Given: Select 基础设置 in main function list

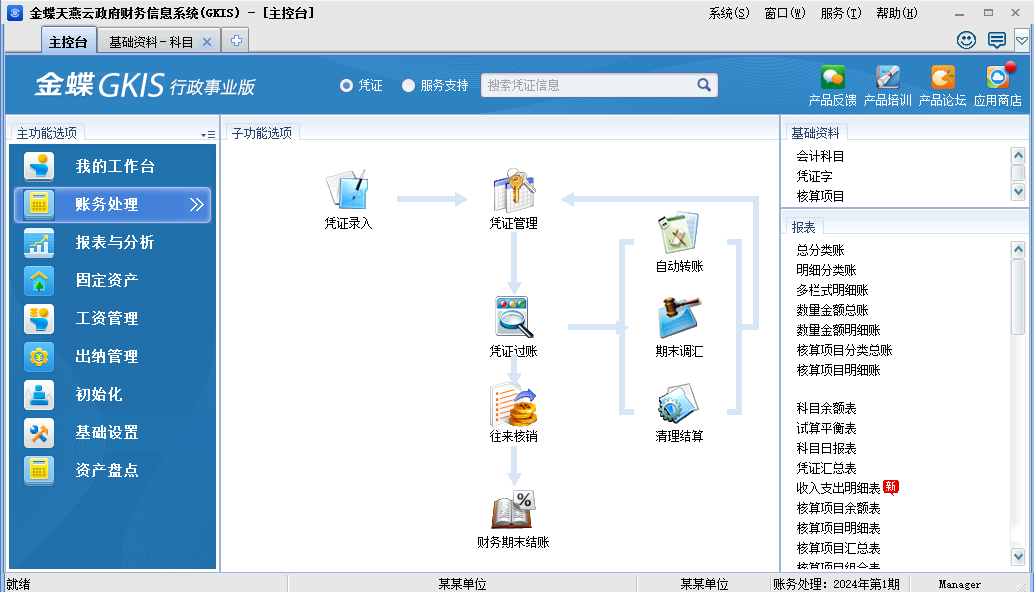Looking at the screenshot, I should 113,432.
